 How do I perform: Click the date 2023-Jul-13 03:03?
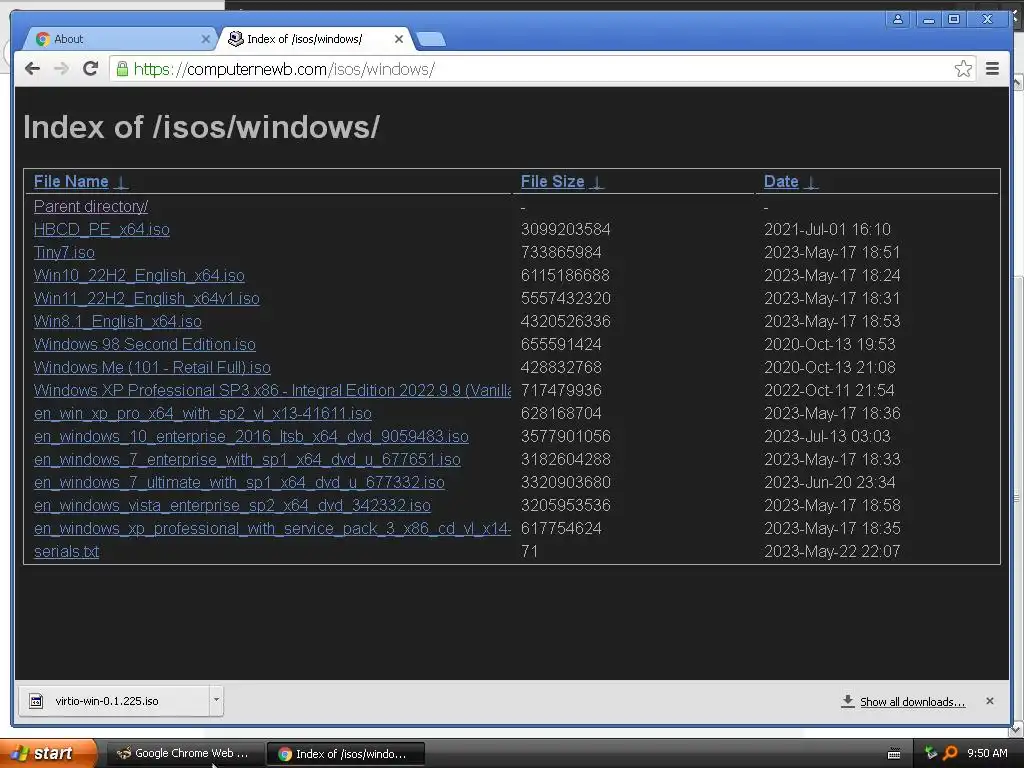pyautogui.click(x=827, y=436)
